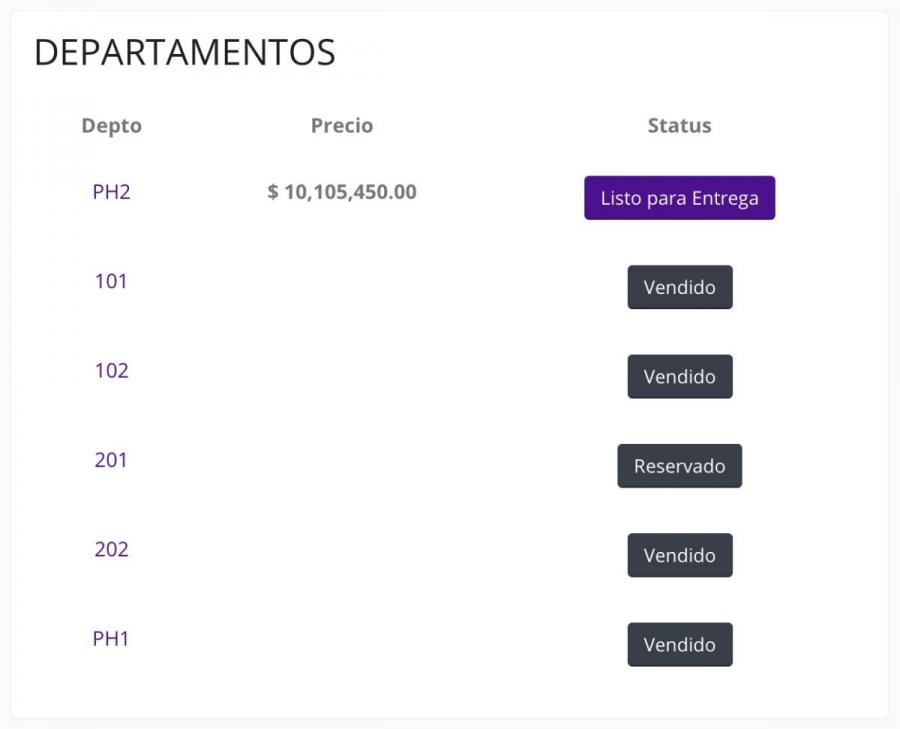Select the Status column header
Screen dimensions: 900x729
680,126
